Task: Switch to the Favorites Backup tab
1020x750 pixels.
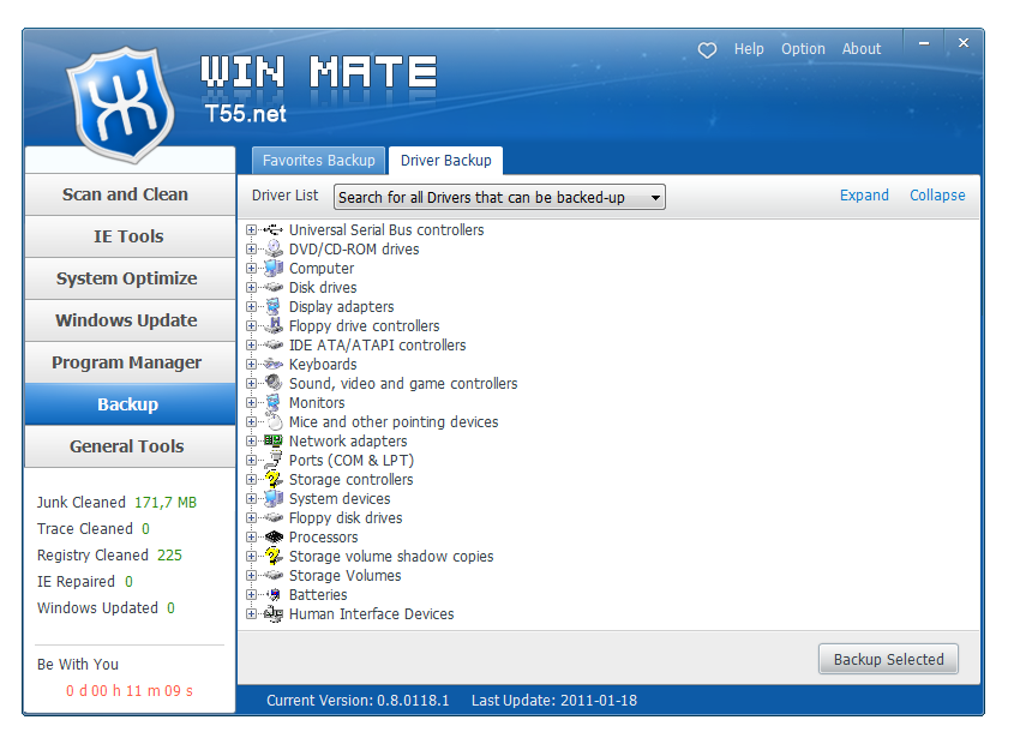Action: tap(319, 161)
